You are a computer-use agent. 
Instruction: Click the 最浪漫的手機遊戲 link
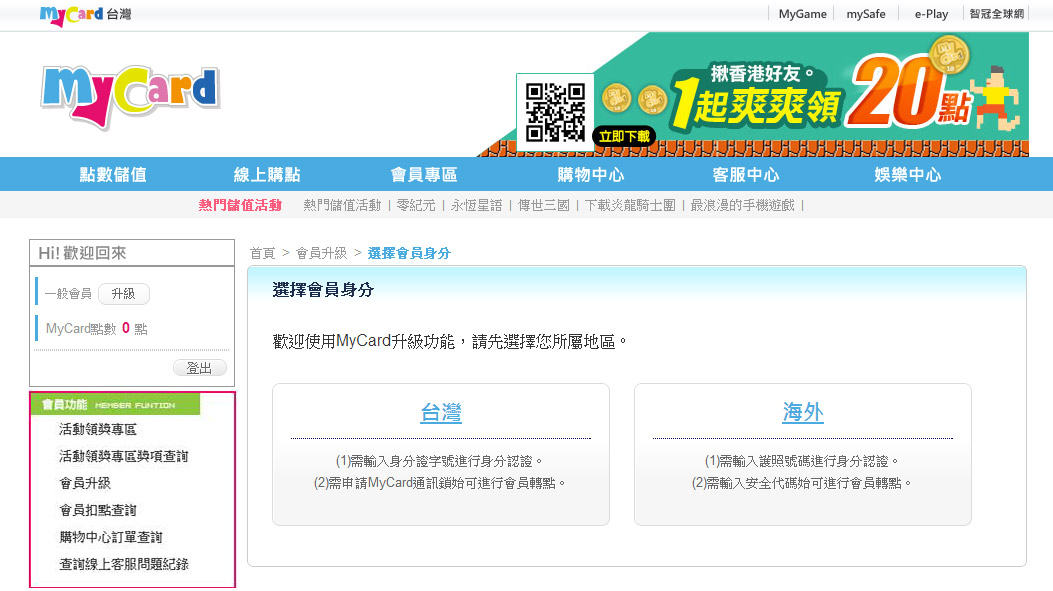click(x=742, y=206)
